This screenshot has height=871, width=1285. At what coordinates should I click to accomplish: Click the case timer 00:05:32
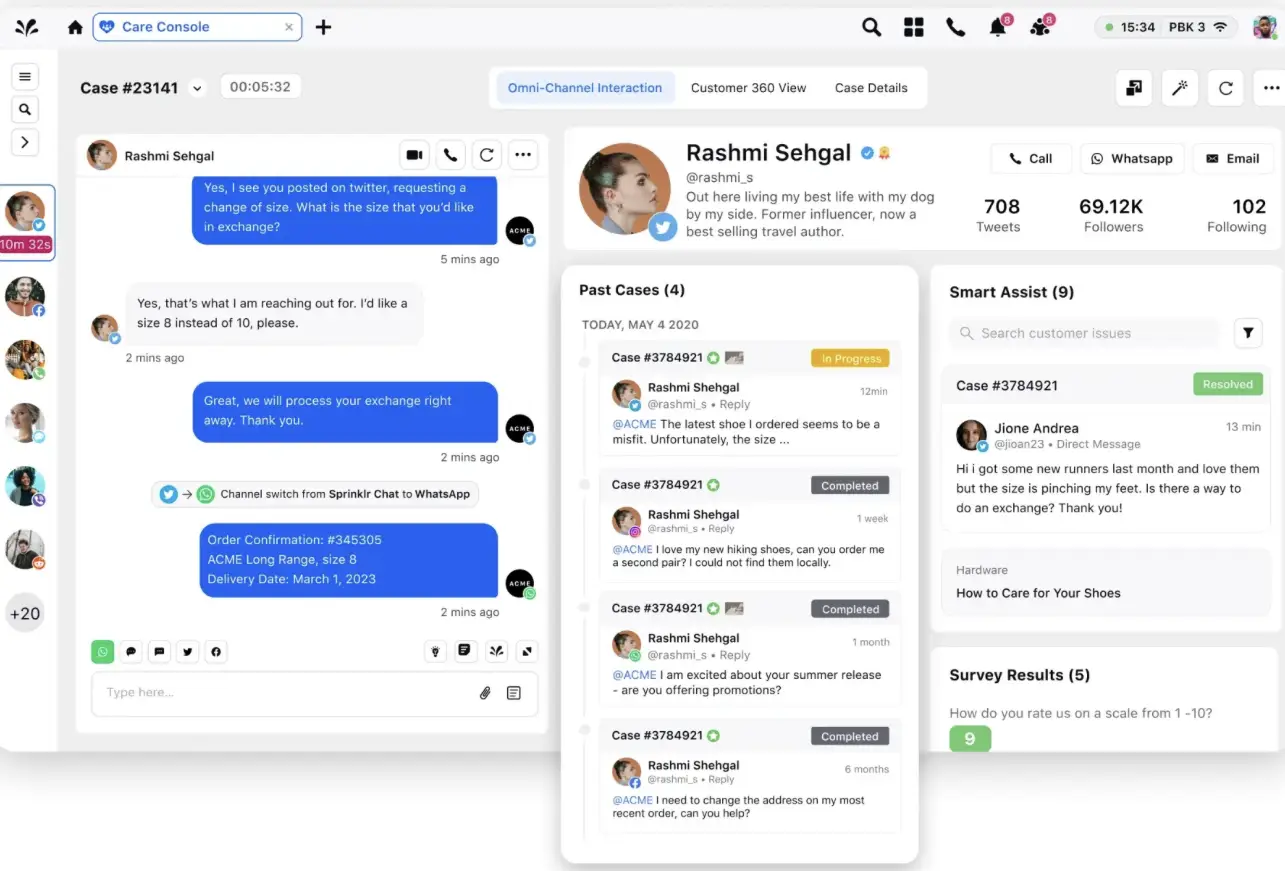pos(260,87)
